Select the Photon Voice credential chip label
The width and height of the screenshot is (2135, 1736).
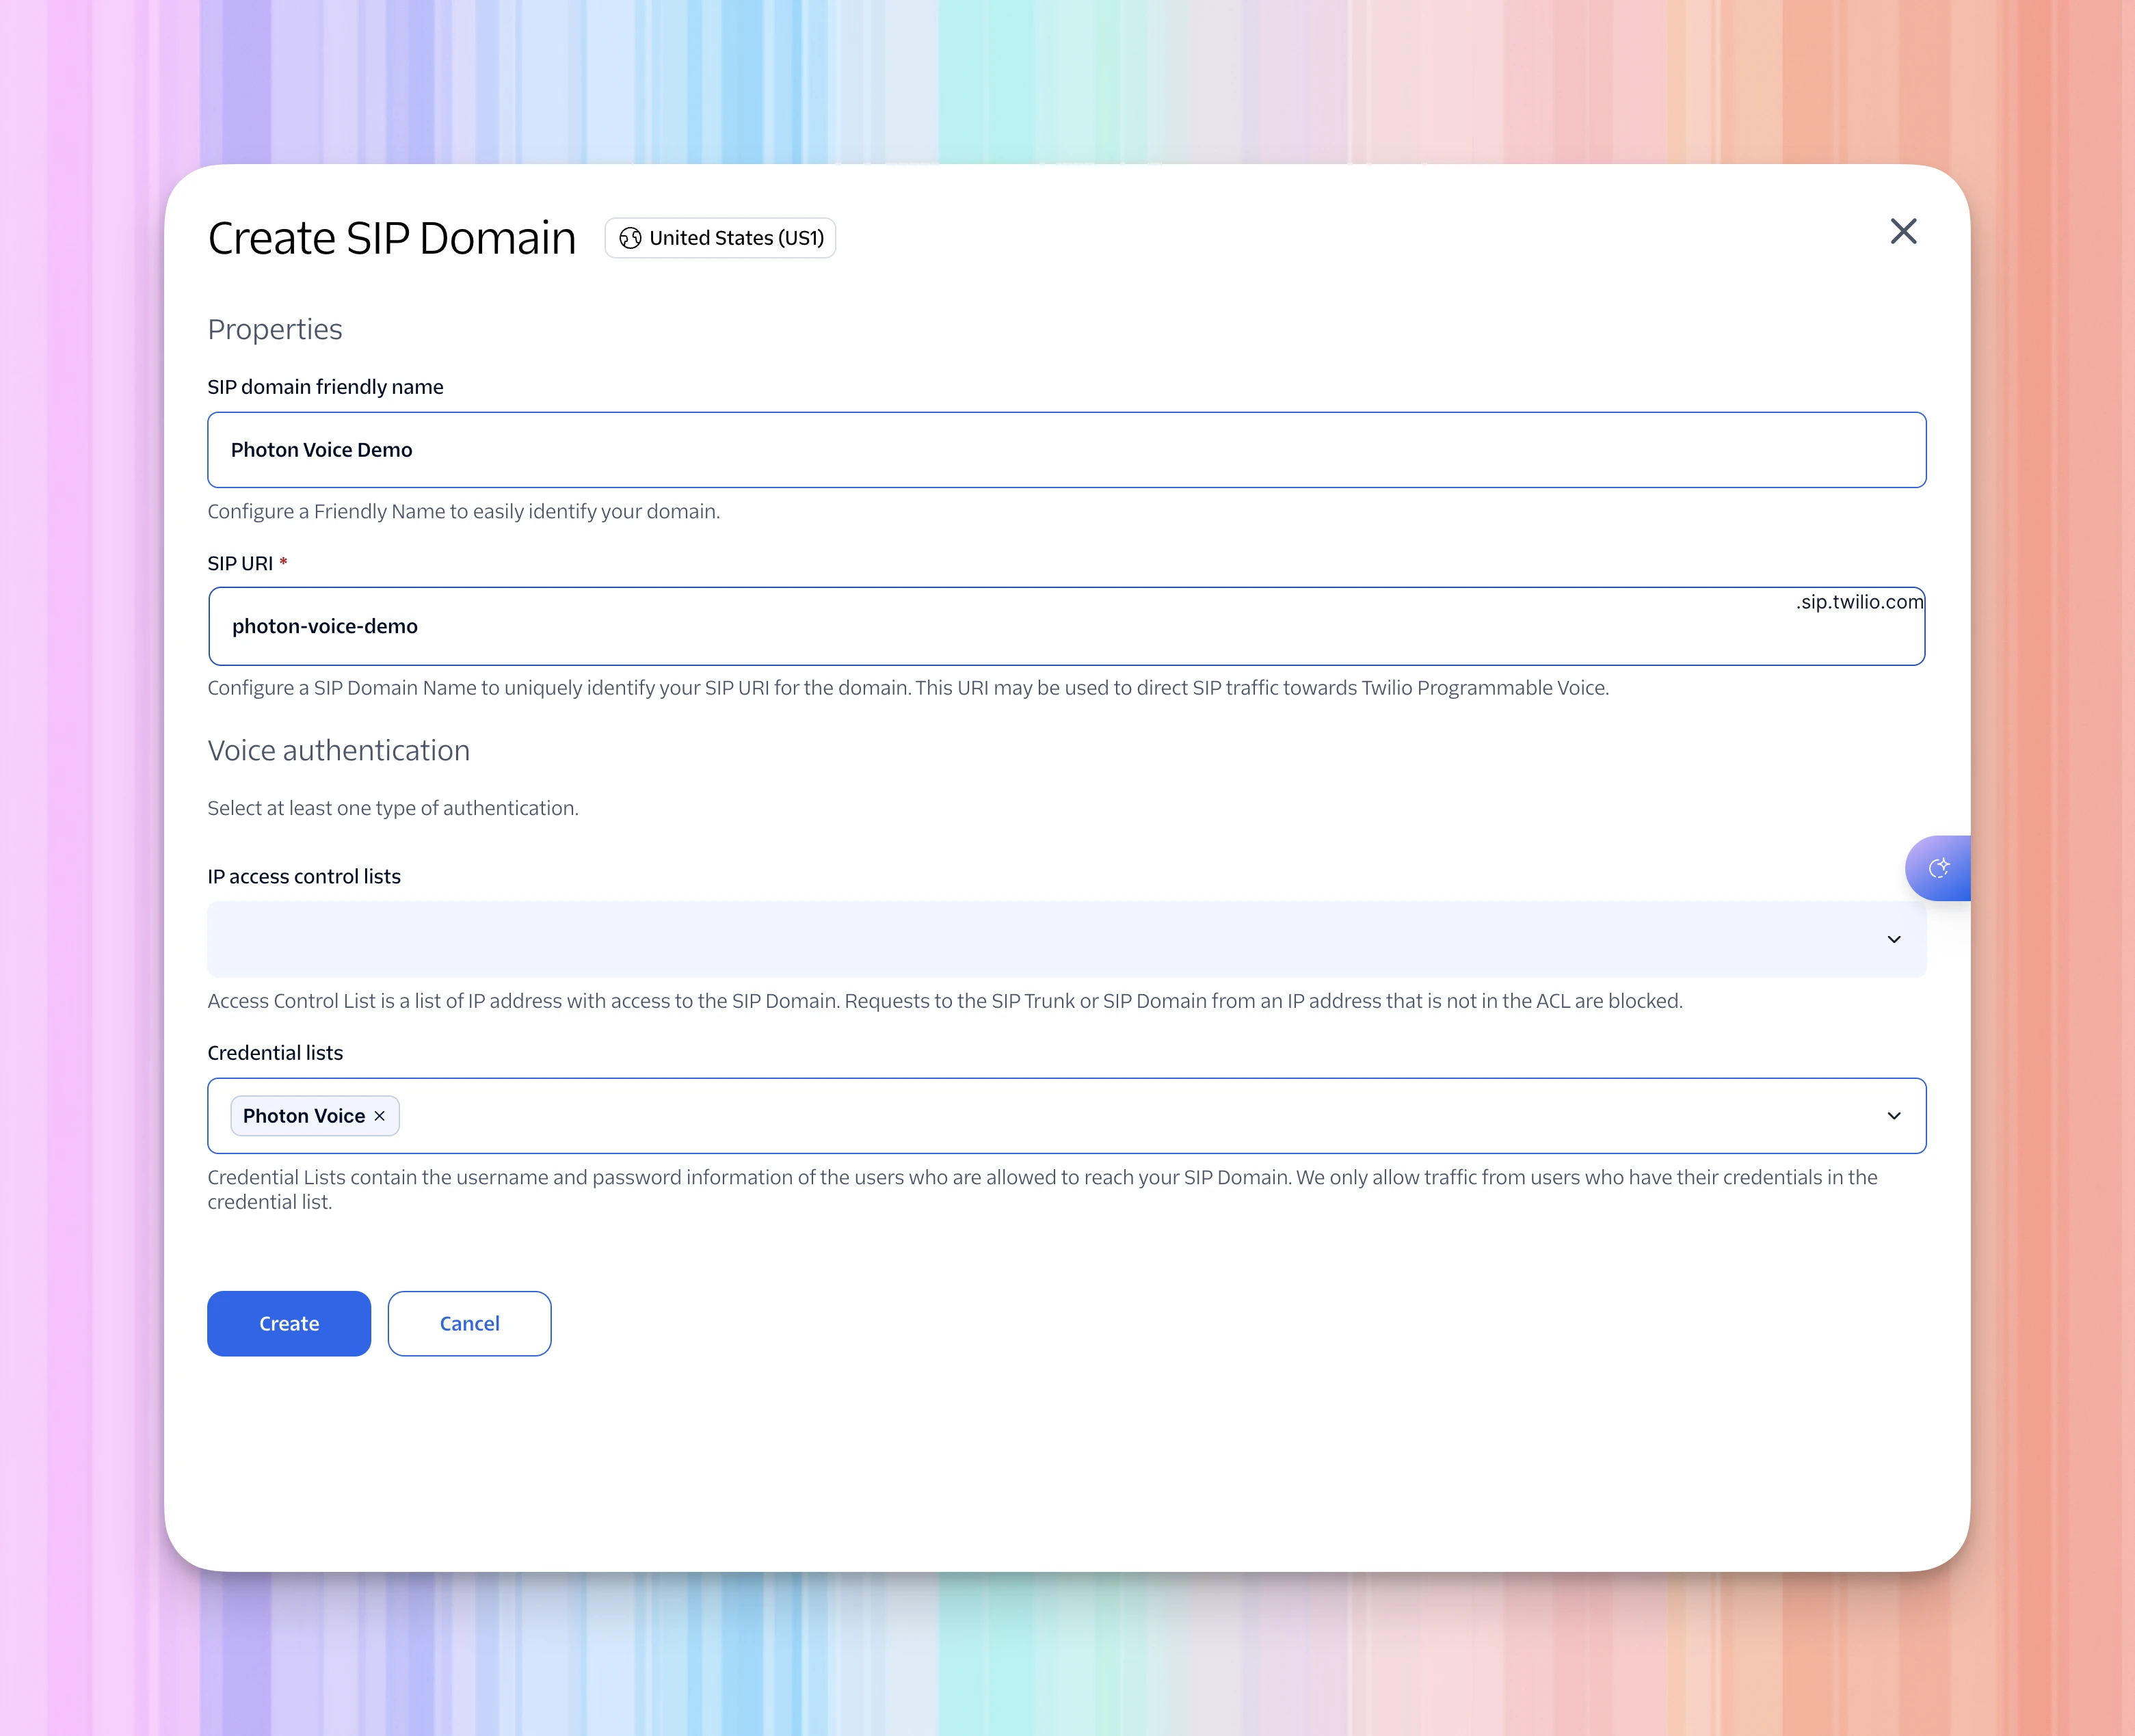(x=304, y=1116)
